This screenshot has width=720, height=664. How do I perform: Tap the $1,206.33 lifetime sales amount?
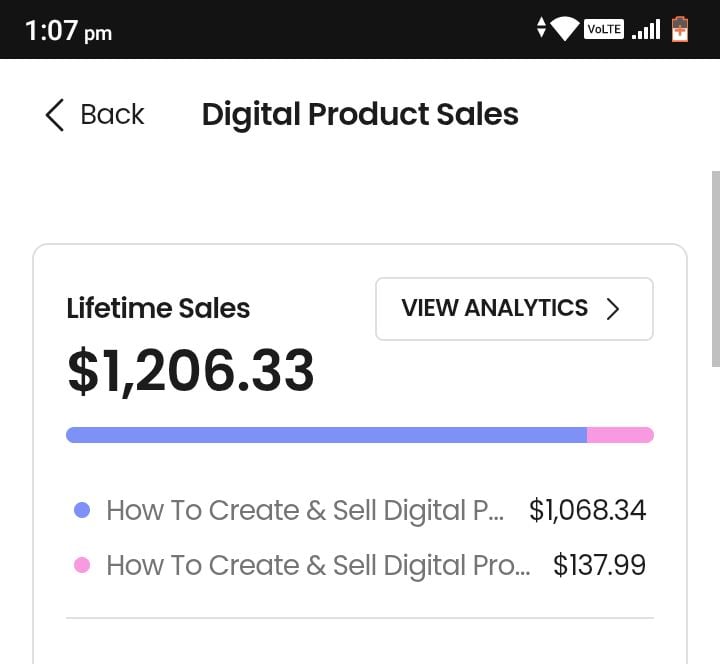click(x=191, y=371)
